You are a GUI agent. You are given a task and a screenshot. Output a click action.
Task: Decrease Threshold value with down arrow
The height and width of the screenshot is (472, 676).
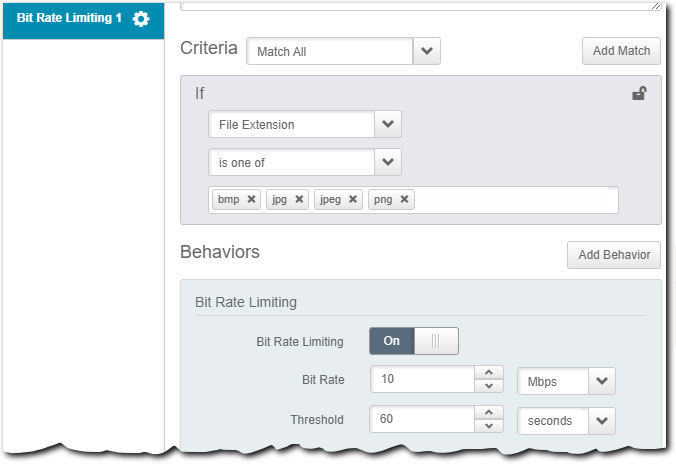pyautogui.click(x=488, y=427)
